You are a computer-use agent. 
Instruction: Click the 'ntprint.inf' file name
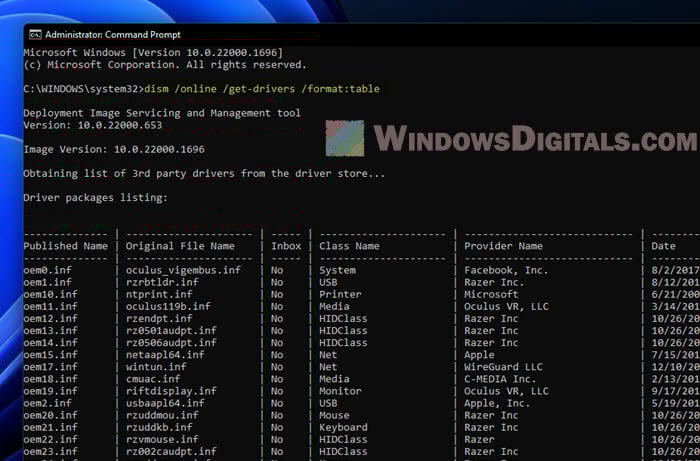click(x=159, y=294)
